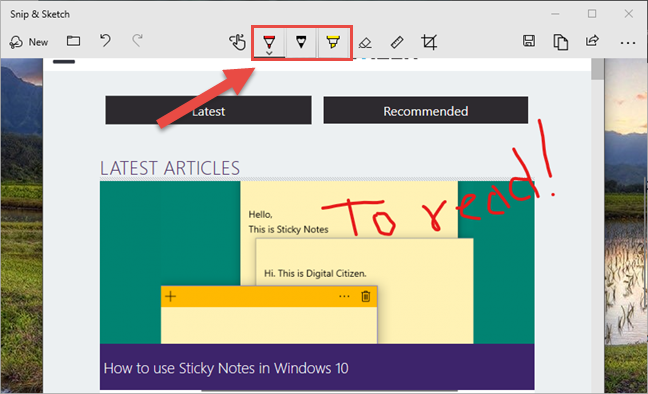Close the Snip & Sketch window

(x=629, y=14)
